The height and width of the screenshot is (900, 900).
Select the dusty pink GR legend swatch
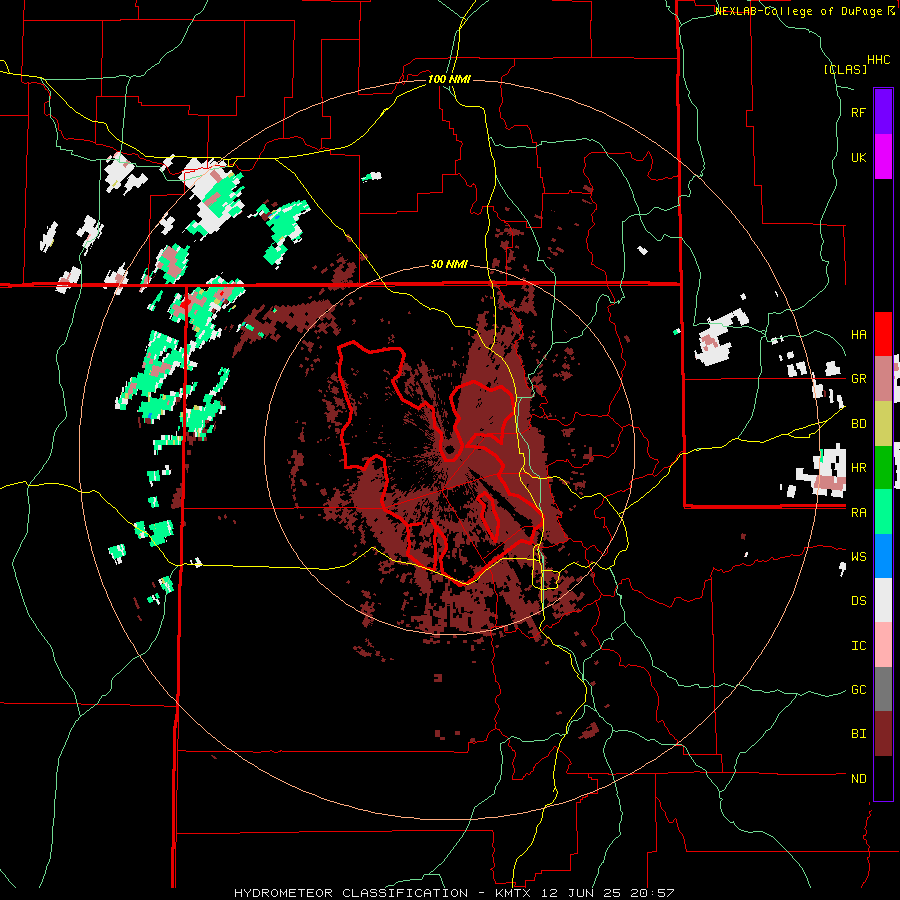(883, 379)
